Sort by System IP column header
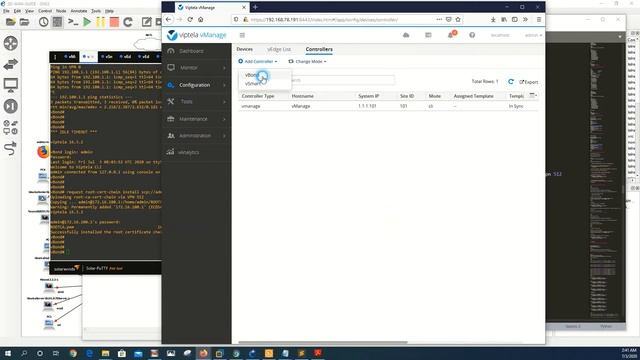This screenshot has height=360, width=640. tap(369, 96)
